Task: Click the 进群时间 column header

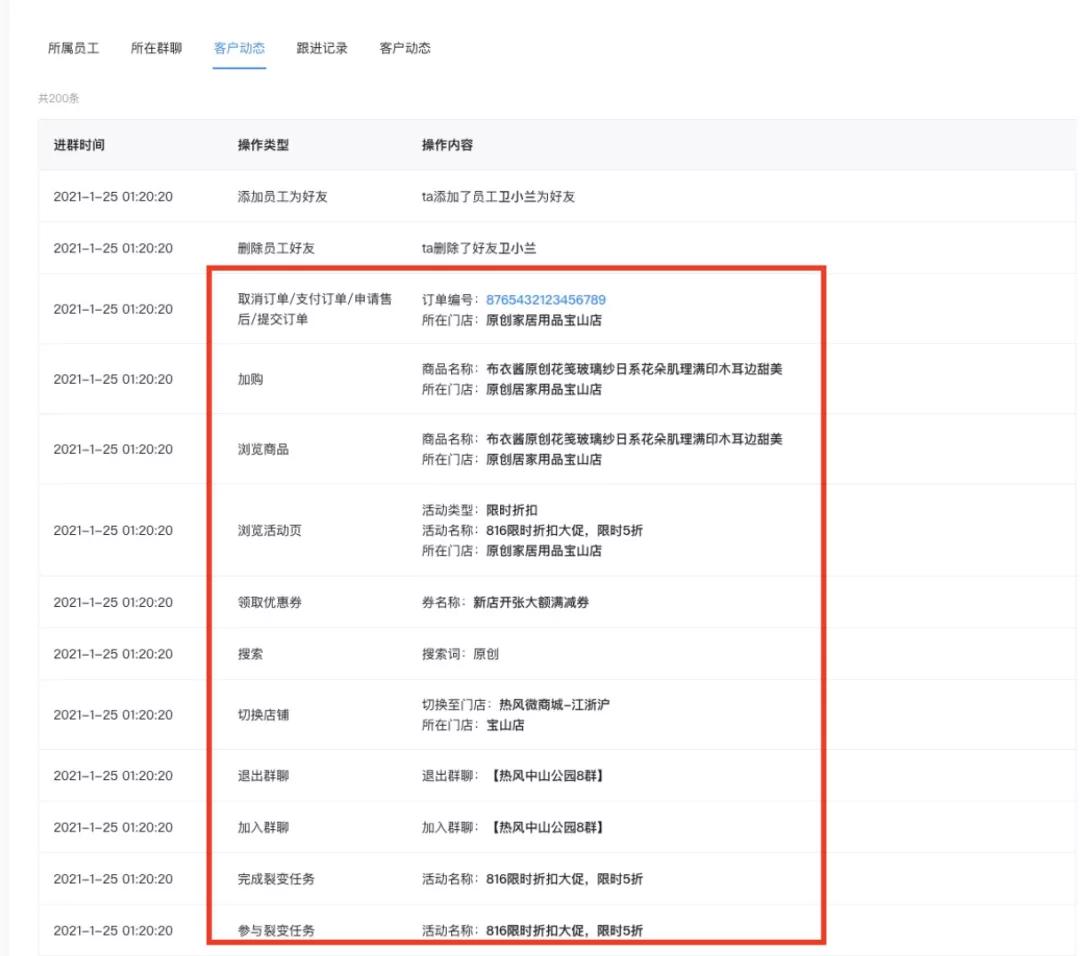Action: (77, 145)
